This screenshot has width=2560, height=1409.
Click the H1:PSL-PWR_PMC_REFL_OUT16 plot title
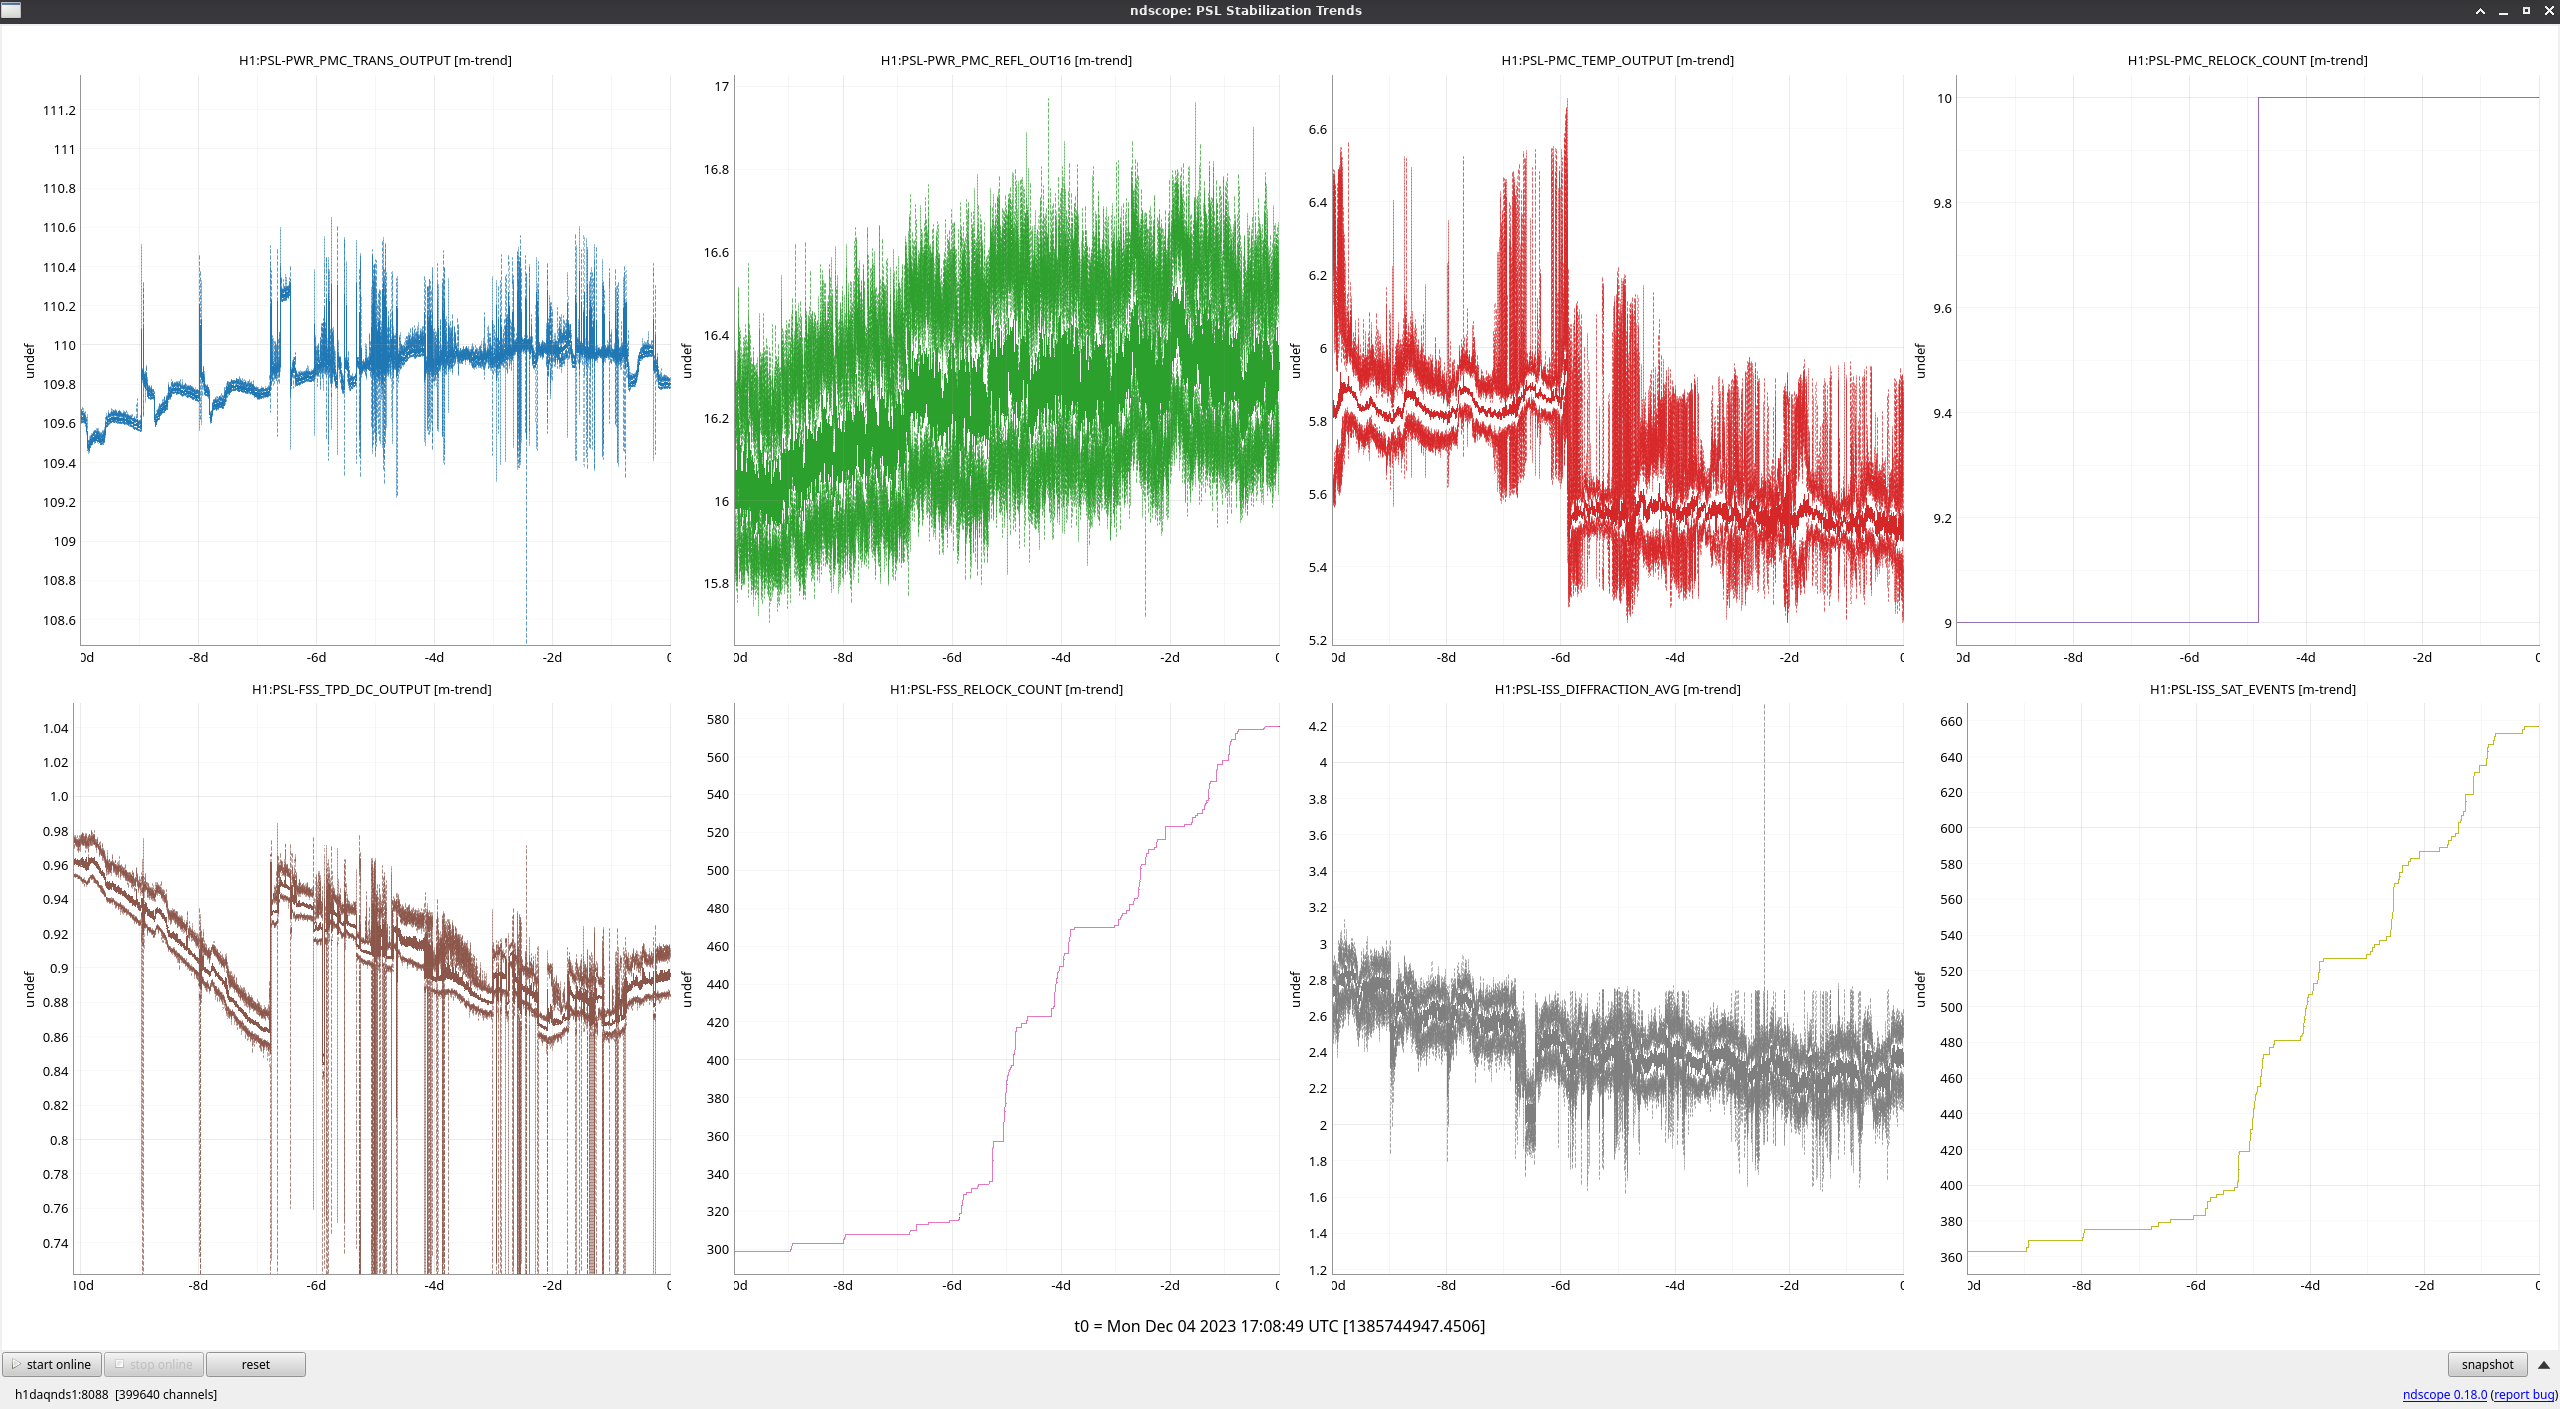[1006, 60]
